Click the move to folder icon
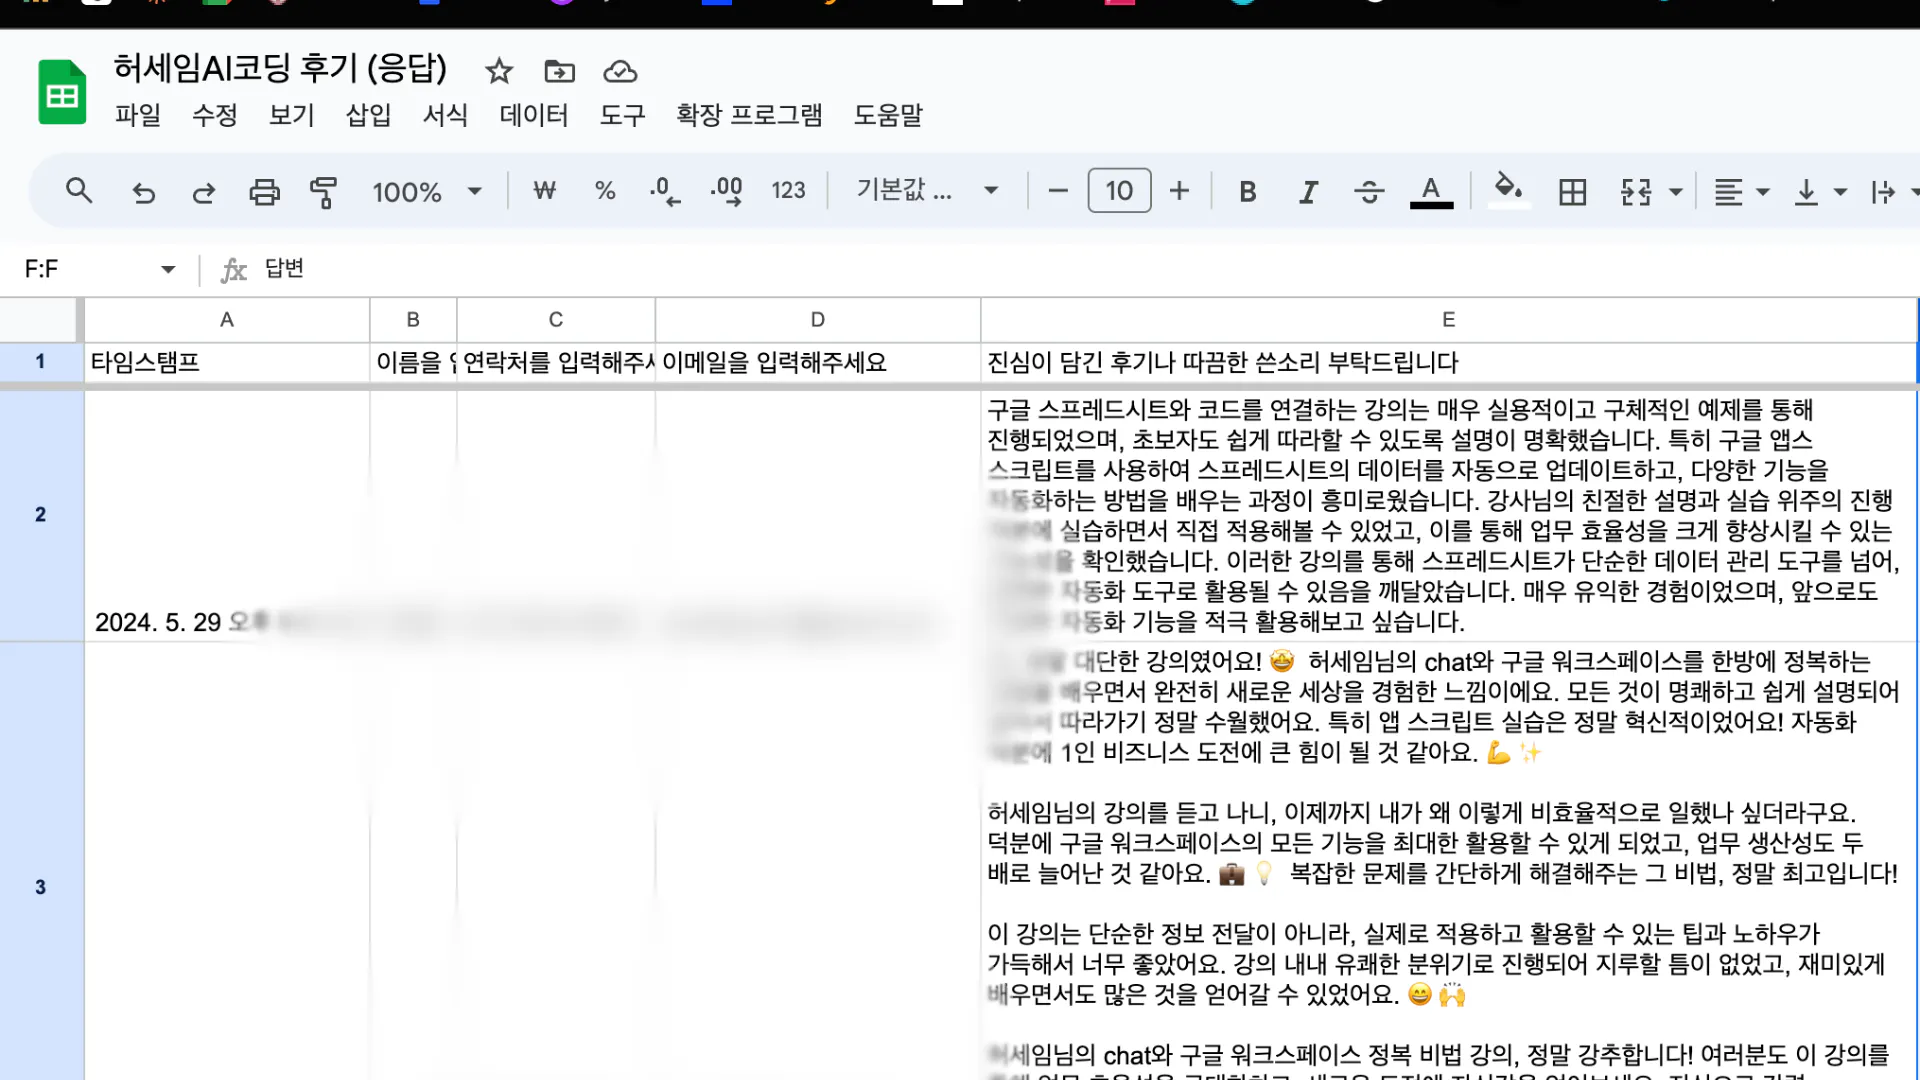The height and width of the screenshot is (1080, 1920). click(x=559, y=71)
